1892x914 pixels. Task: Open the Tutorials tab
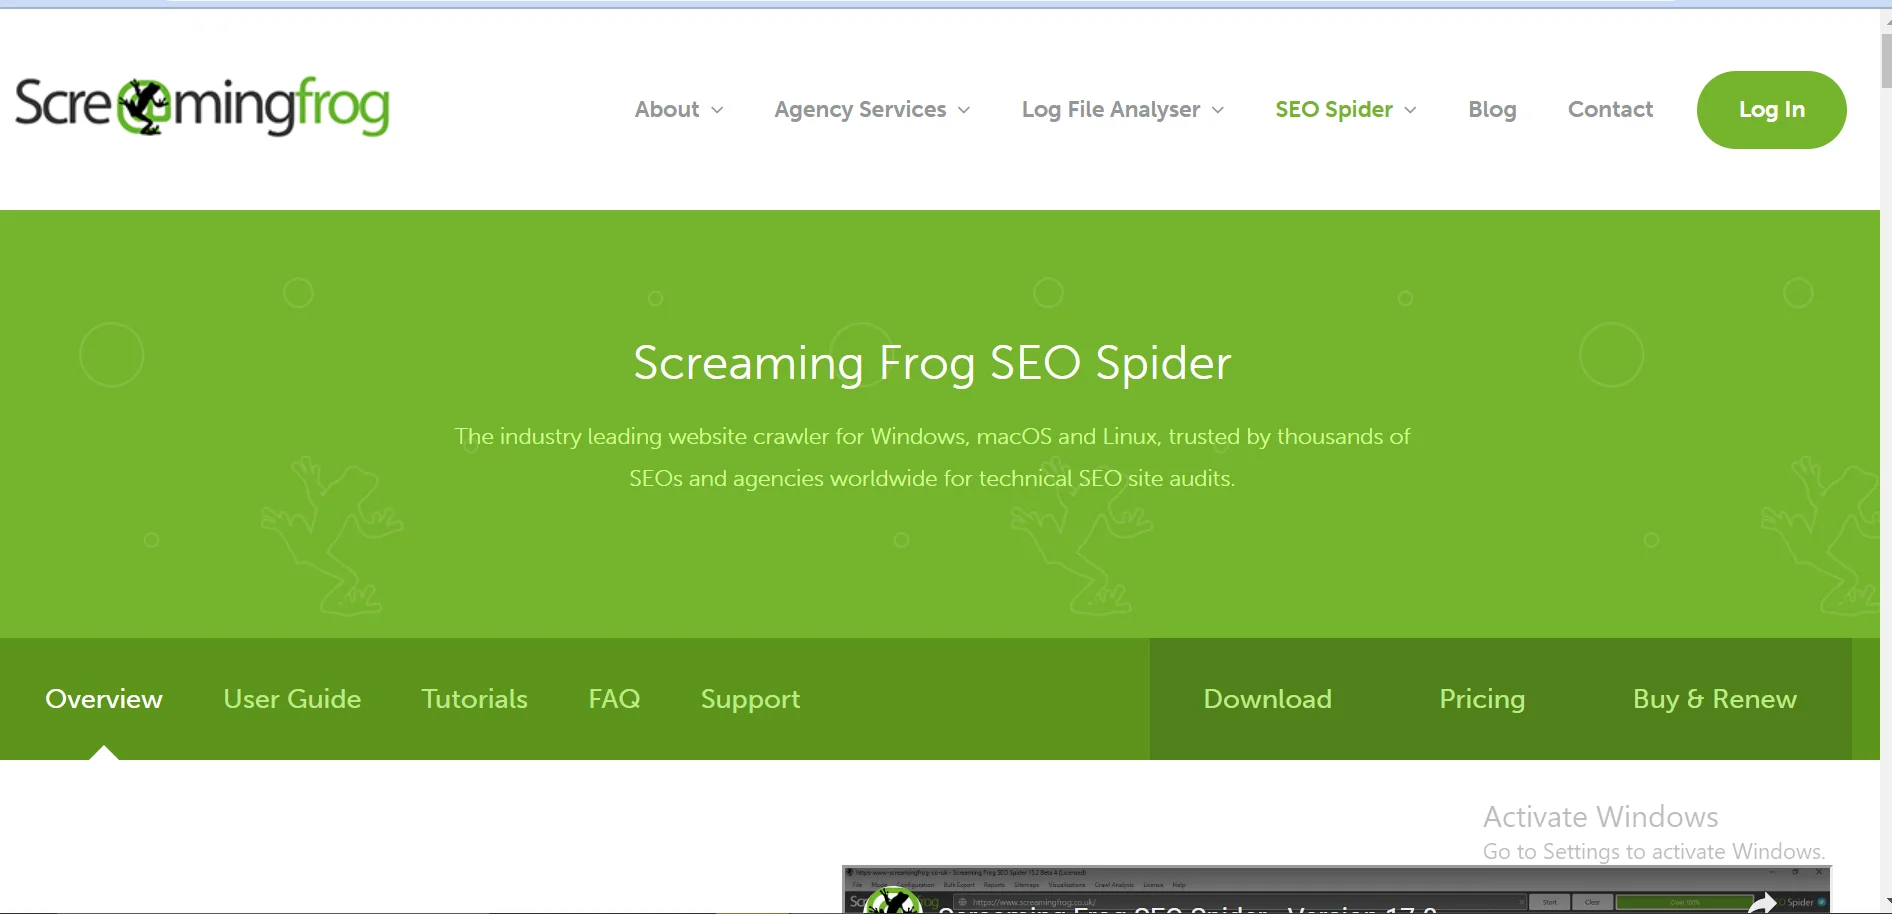point(474,699)
